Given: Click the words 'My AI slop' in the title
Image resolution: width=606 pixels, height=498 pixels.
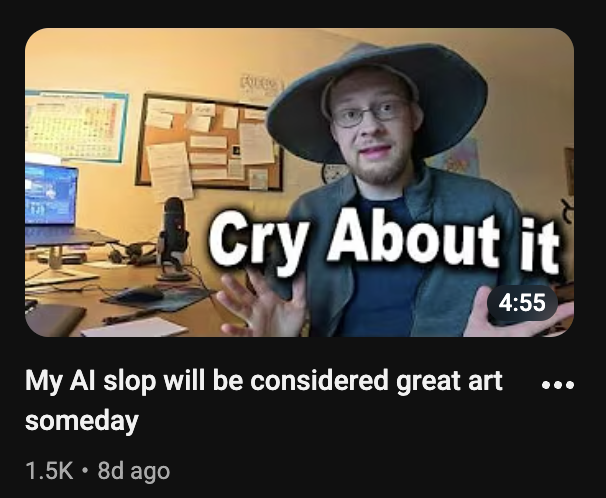Looking at the screenshot, I should point(91,381).
